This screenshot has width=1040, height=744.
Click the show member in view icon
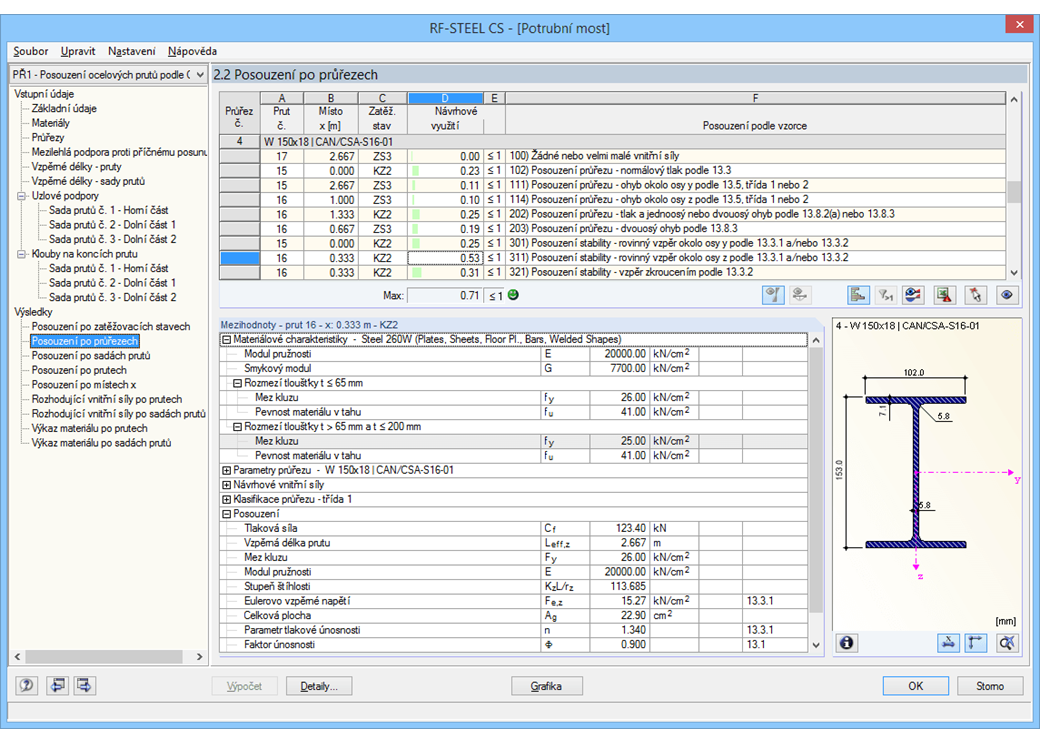[x=800, y=295]
